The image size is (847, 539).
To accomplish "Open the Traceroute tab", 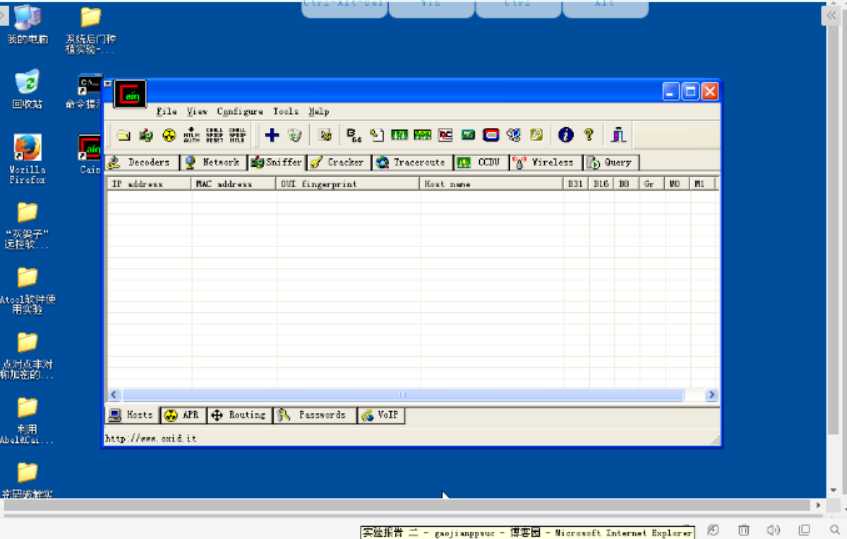I will point(412,162).
